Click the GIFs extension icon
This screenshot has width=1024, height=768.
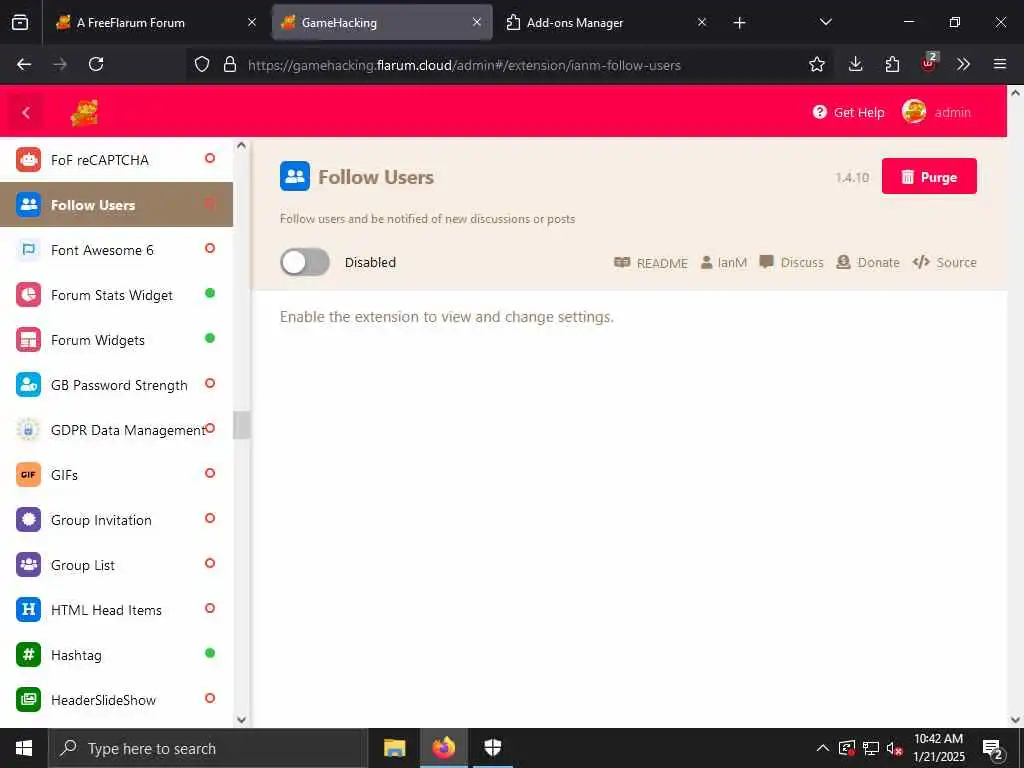(28, 475)
